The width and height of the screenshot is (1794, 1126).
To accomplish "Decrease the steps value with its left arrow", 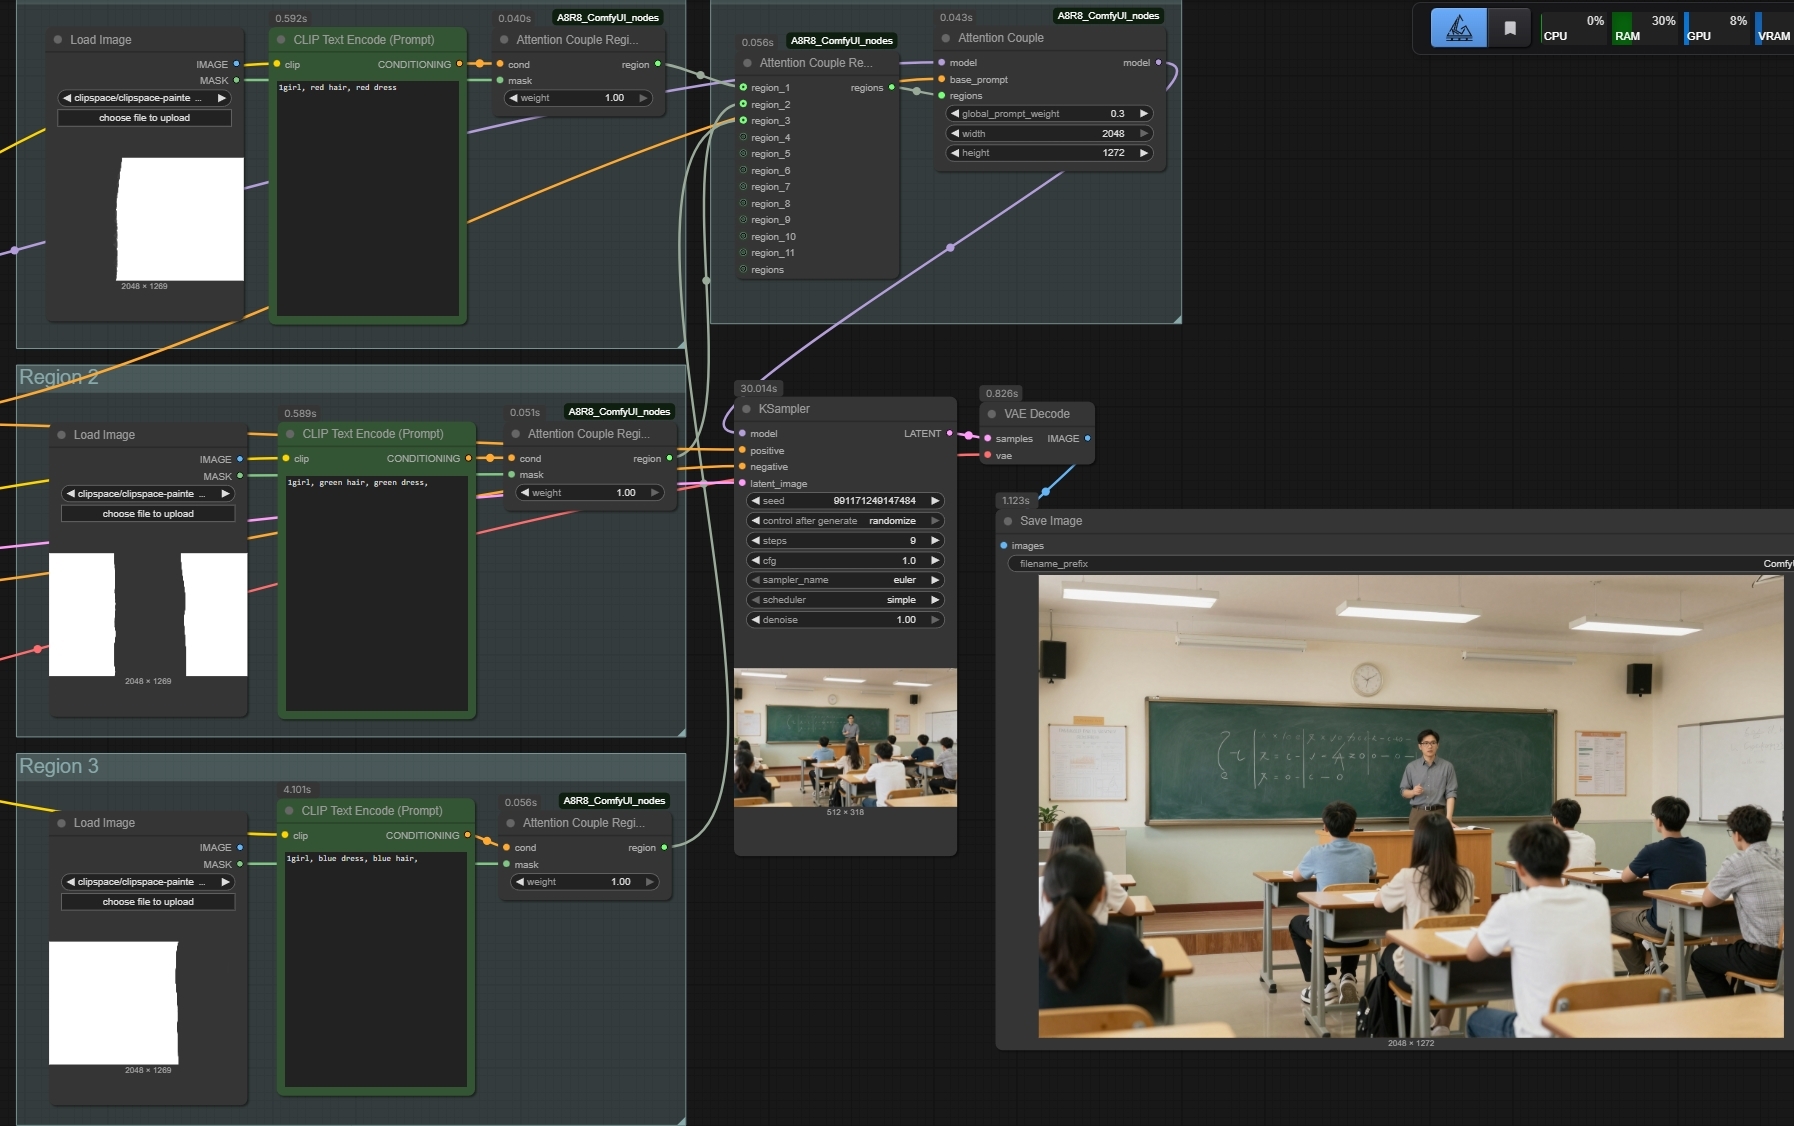I will click(755, 541).
